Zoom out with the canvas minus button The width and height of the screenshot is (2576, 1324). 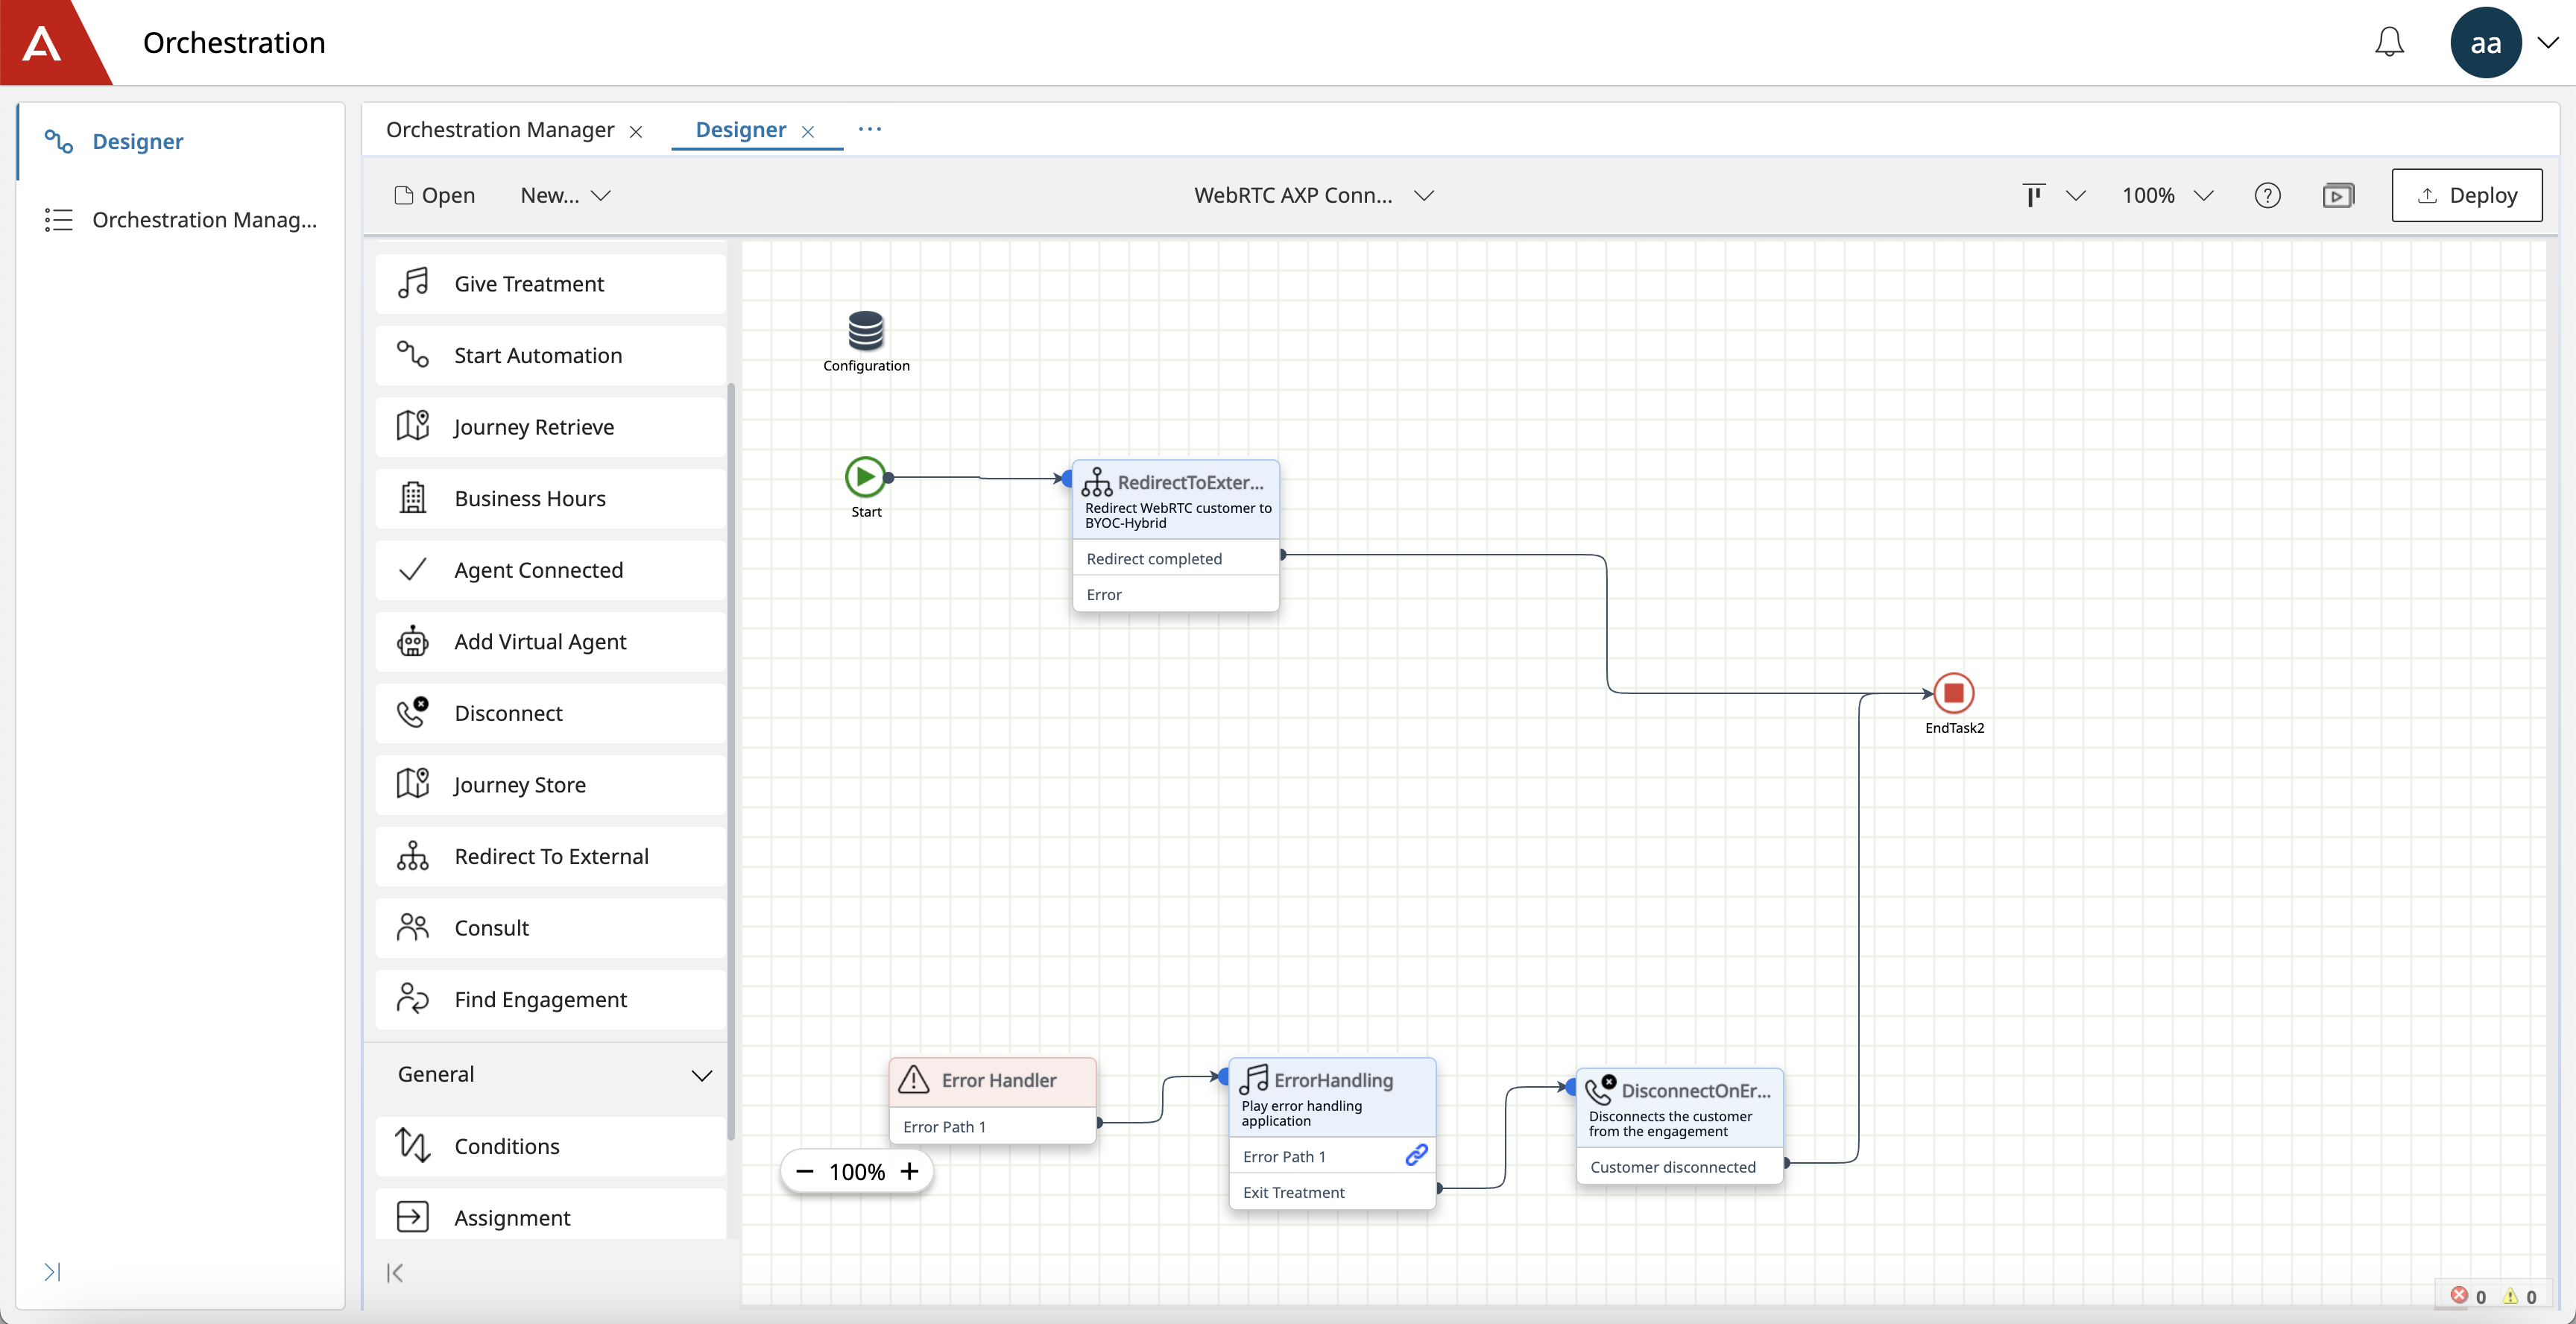point(805,1171)
